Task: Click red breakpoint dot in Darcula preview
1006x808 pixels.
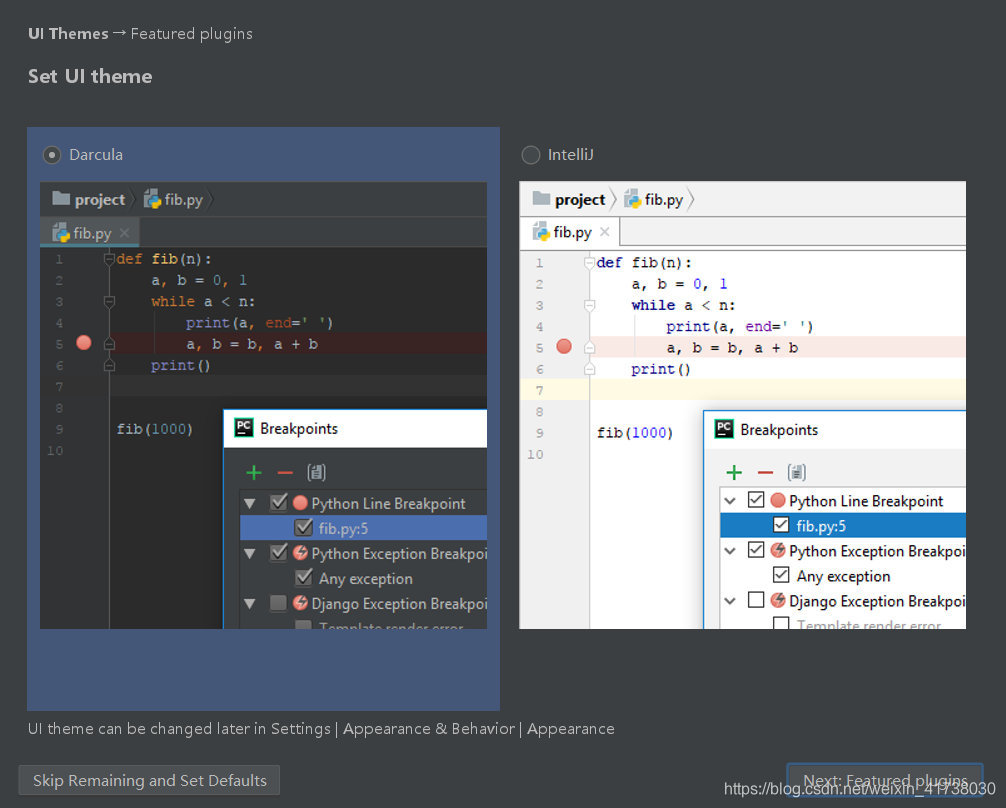Action: 83,343
